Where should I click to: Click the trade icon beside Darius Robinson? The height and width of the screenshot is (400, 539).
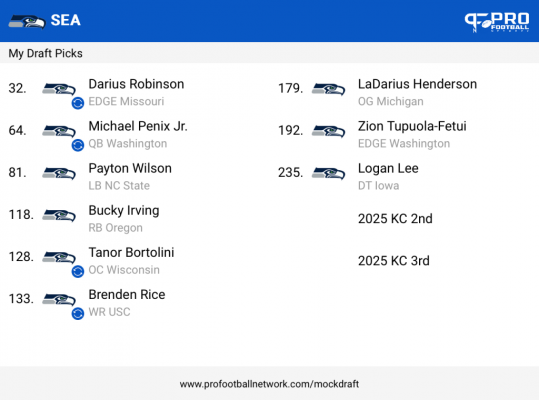(x=78, y=103)
